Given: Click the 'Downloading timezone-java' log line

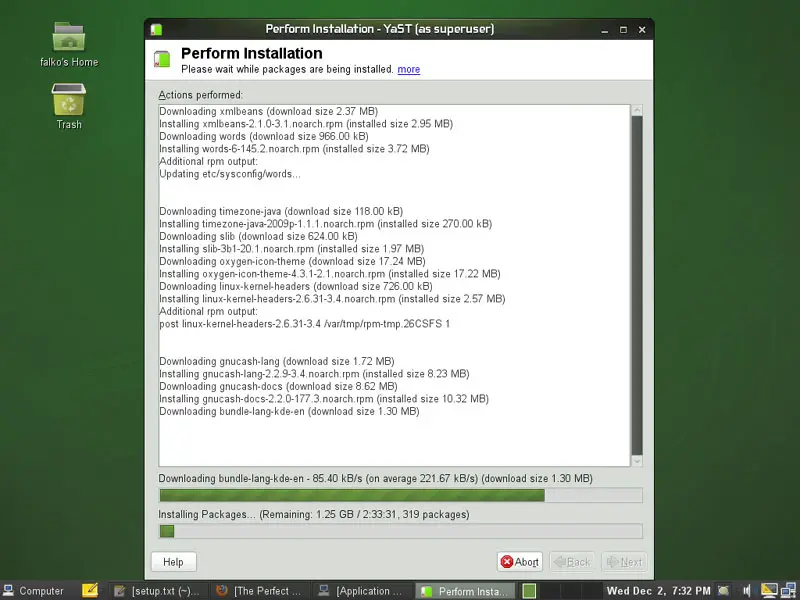Looking at the screenshot, I should click(281, 211).
